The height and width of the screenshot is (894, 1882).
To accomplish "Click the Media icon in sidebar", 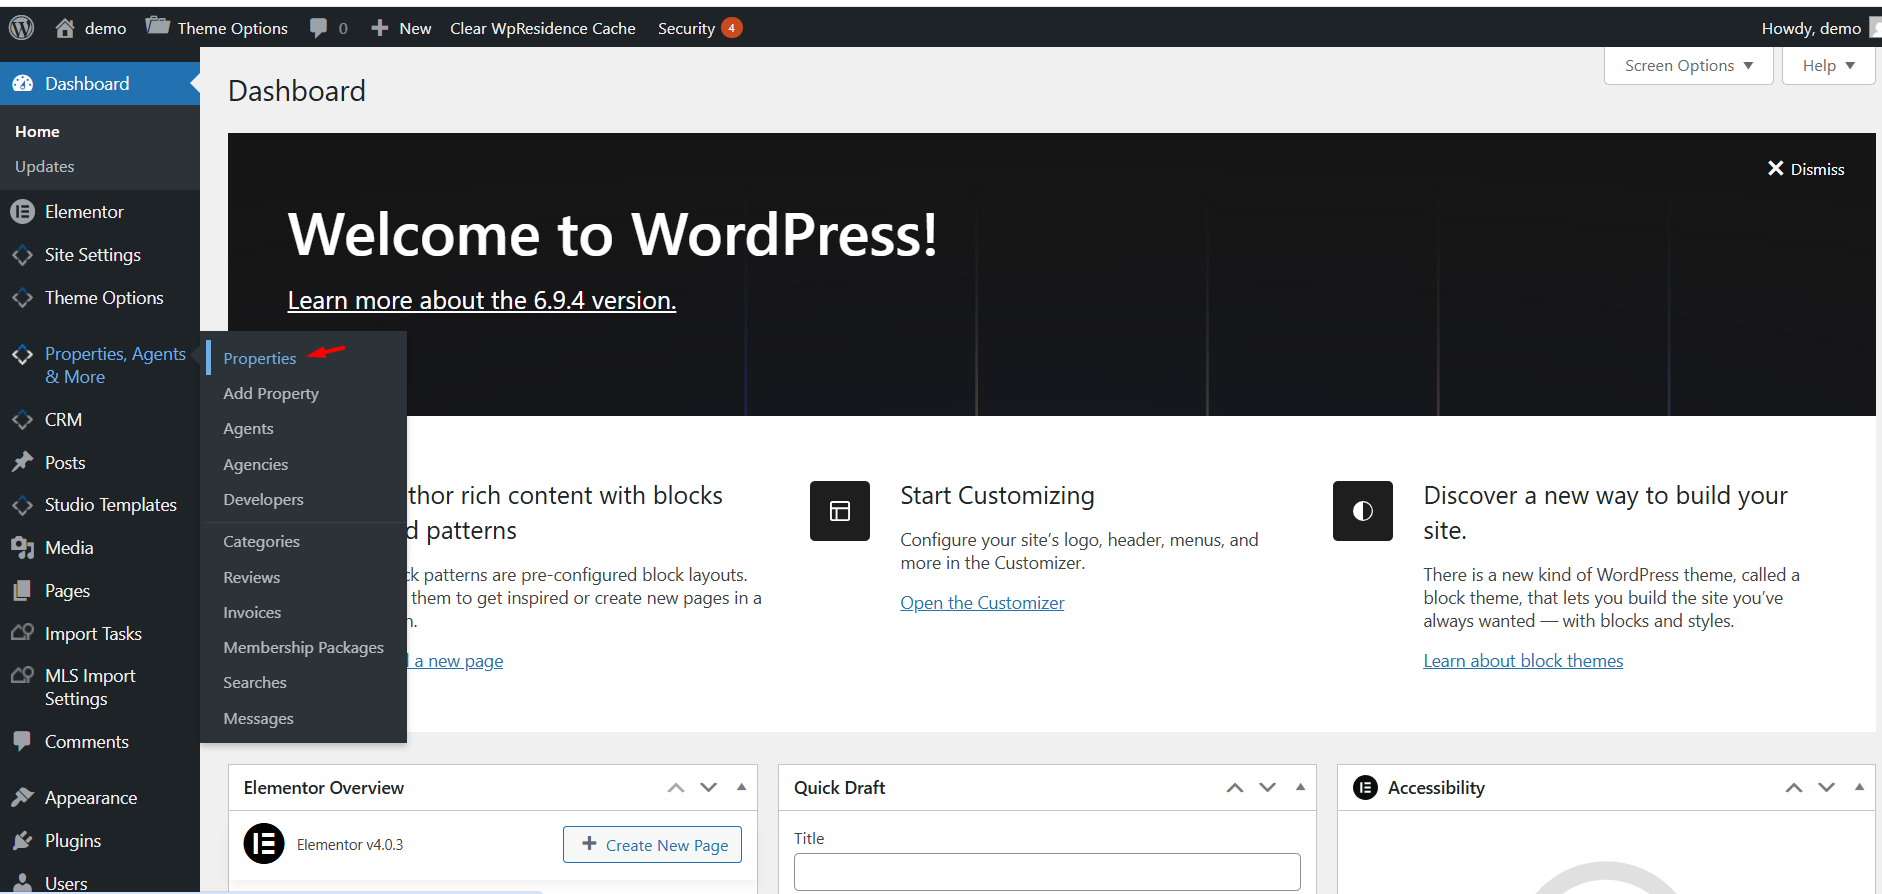I will 22,548.
